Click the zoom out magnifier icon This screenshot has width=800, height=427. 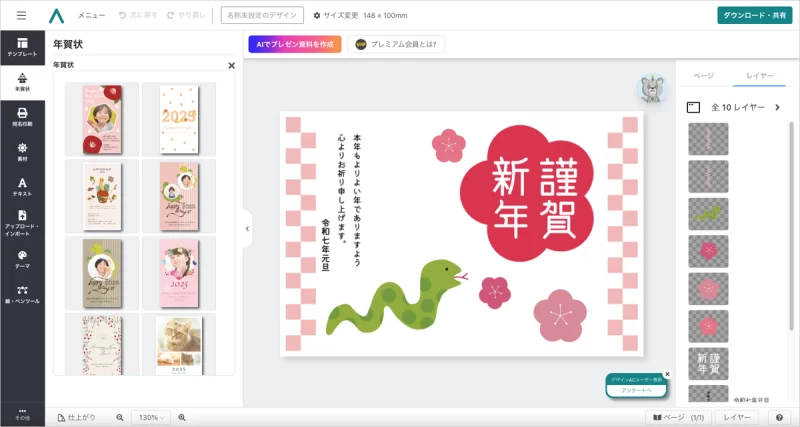pyautogui.click(x=120, y=417)
